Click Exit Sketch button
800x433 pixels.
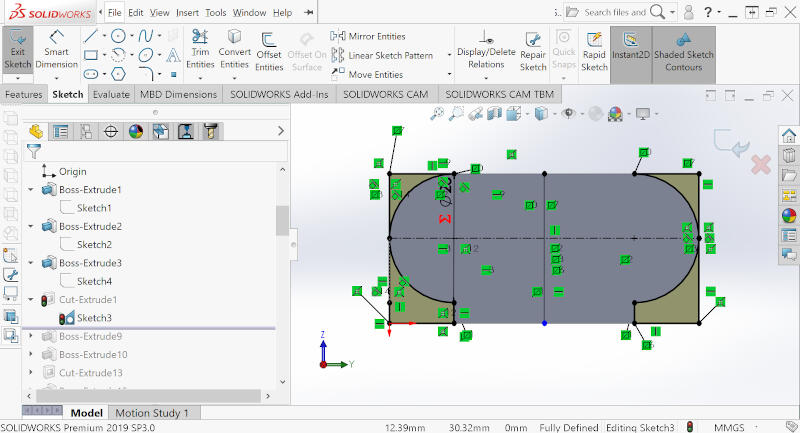pos(17,50)
